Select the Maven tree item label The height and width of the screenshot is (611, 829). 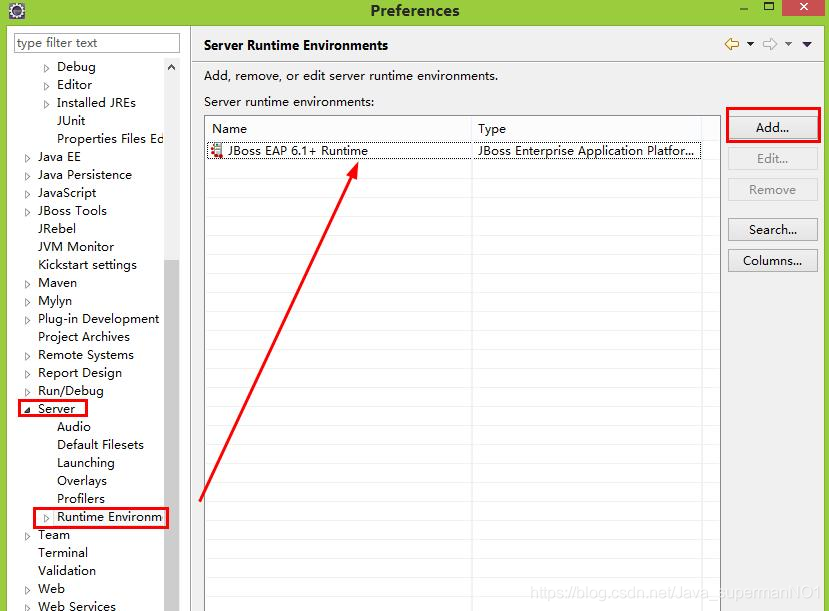click(57, 283)
